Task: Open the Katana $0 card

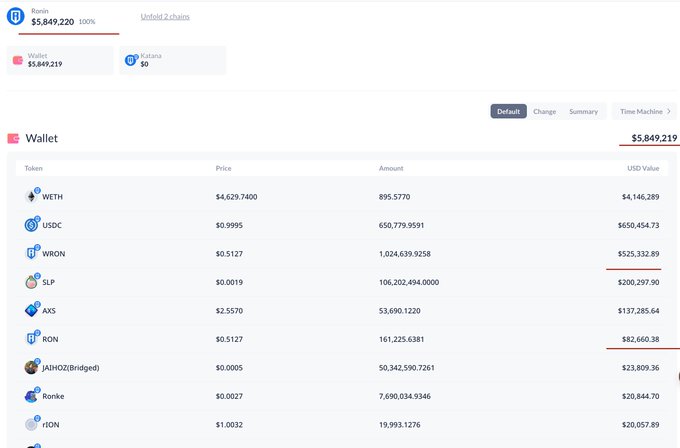Action: [173, 60]
